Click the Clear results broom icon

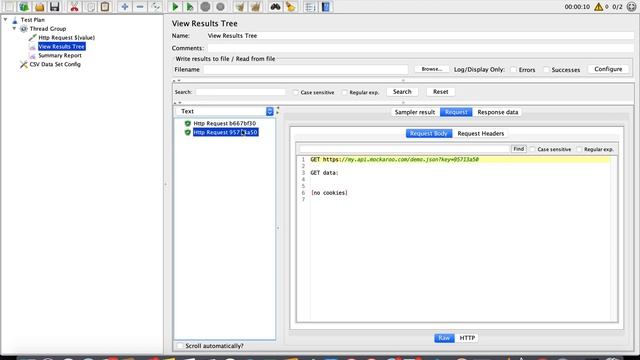[x=240, y=7]
